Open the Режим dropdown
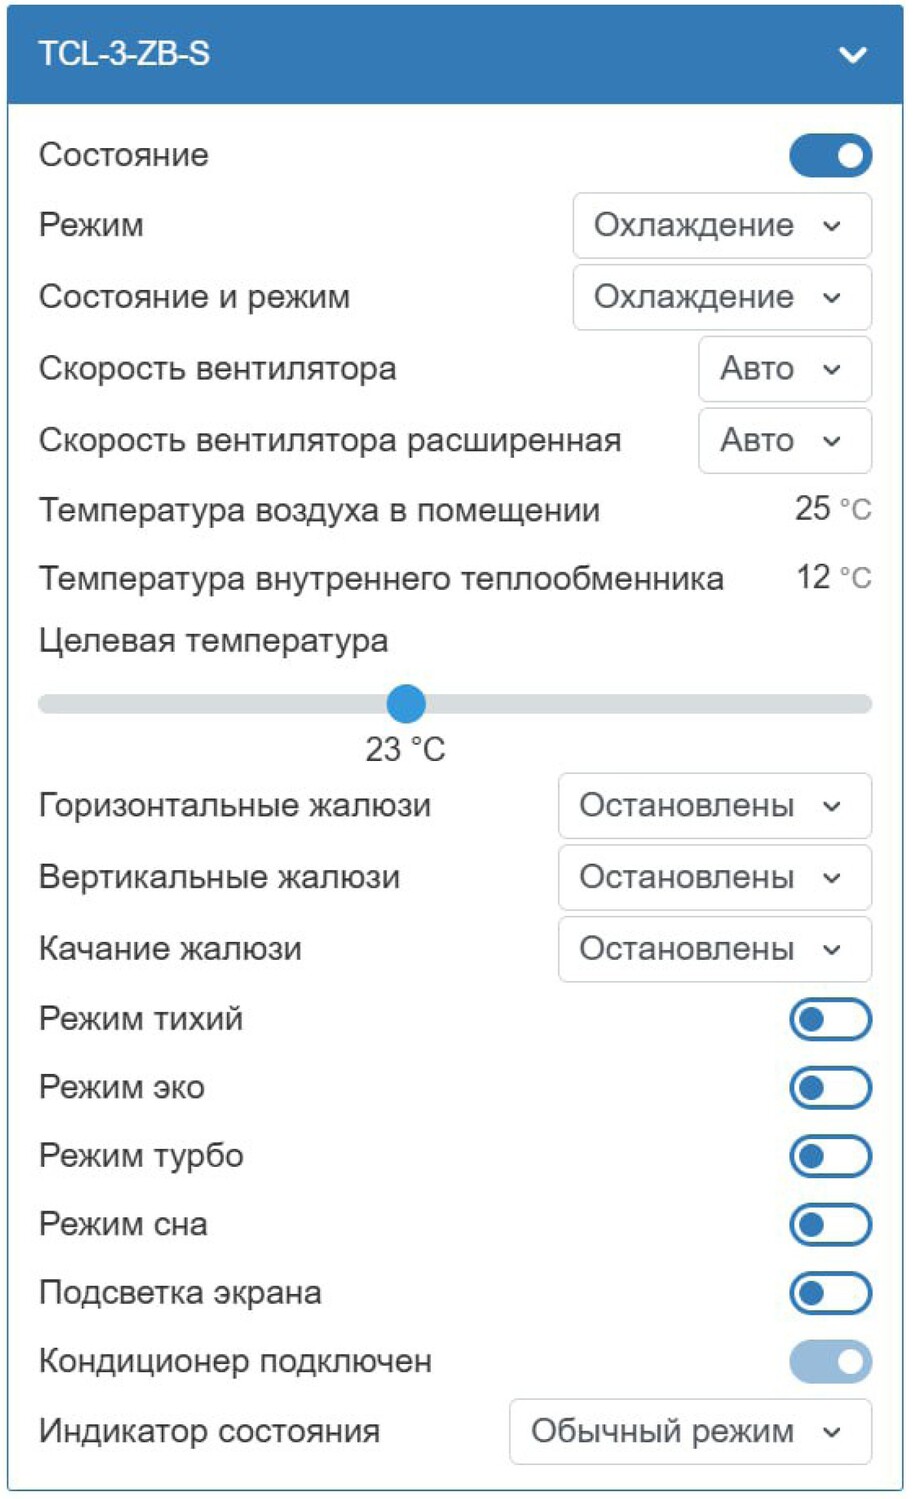This screenshot has width=913, height=1499. 722,225
